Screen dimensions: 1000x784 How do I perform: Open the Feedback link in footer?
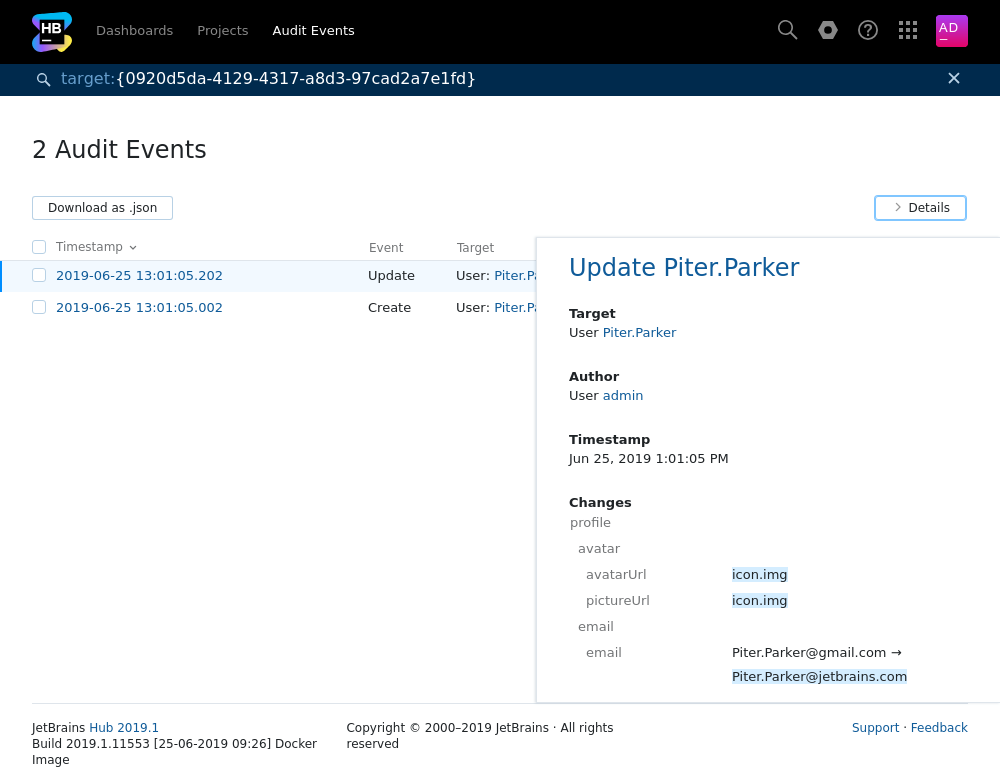tap(938, 728)
